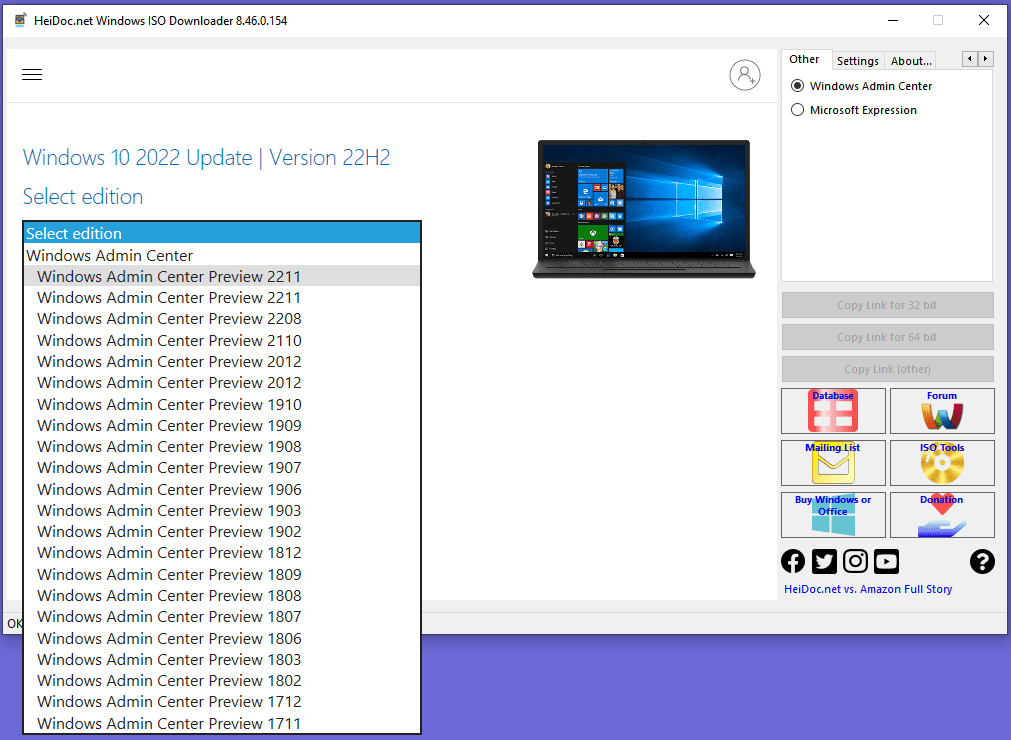Click the help question mark icon
This screenshot has width=1011, height=740.
(x=982, y=561)
